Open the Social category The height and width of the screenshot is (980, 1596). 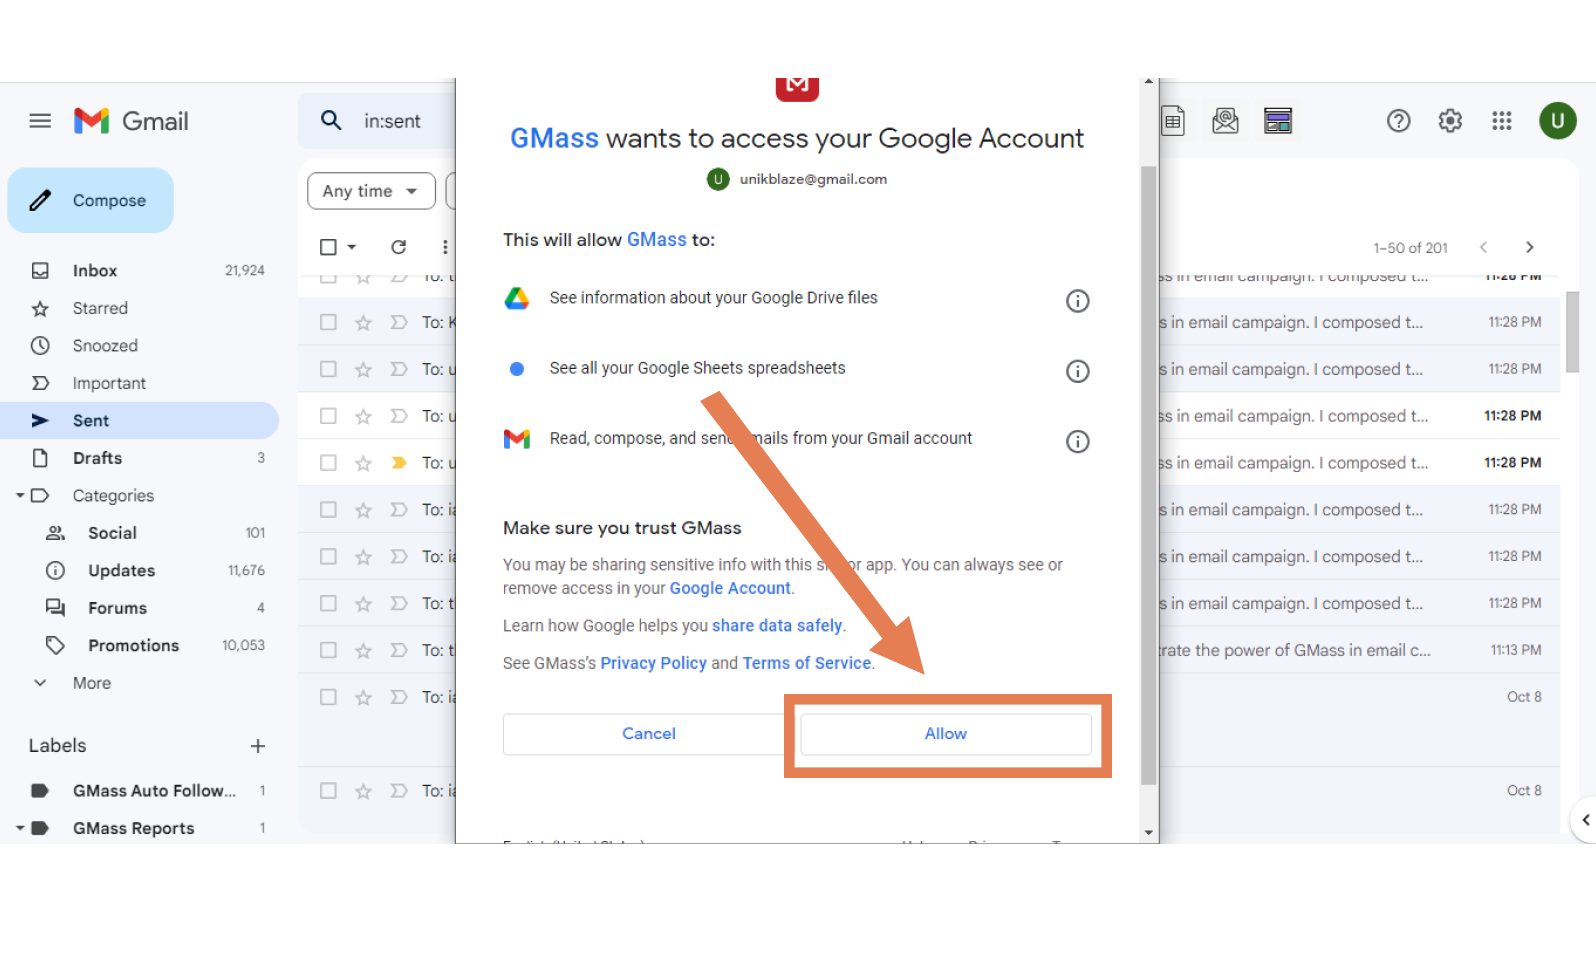click(140, 533)
